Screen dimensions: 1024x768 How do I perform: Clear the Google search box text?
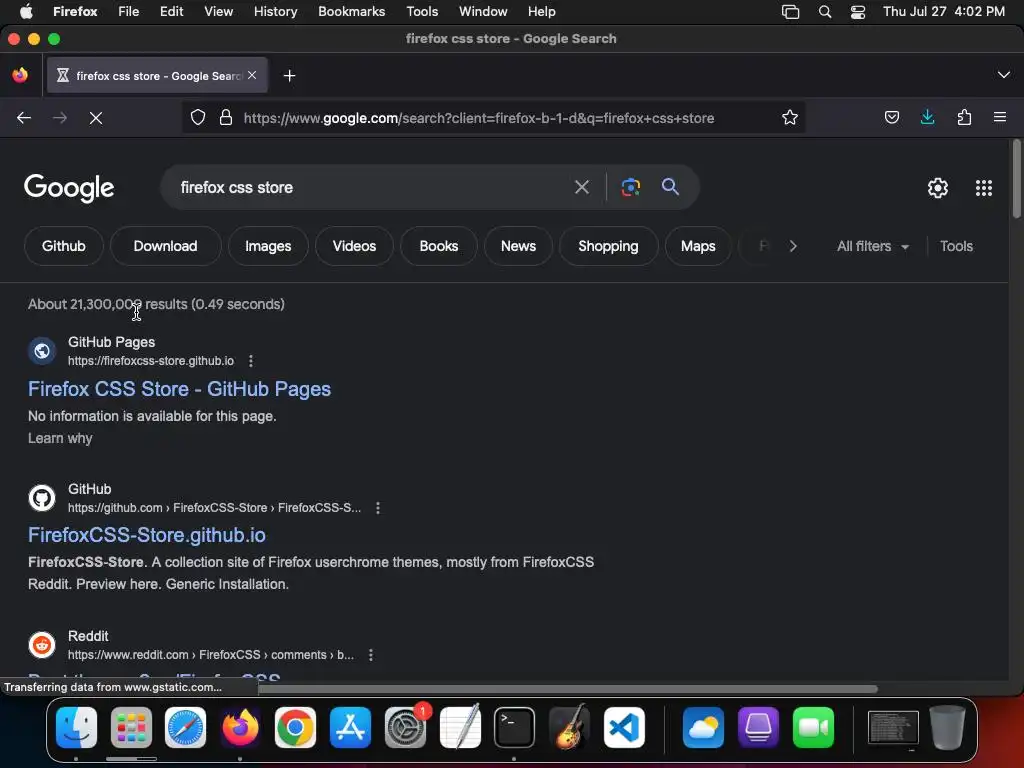[x=581, y=187]
